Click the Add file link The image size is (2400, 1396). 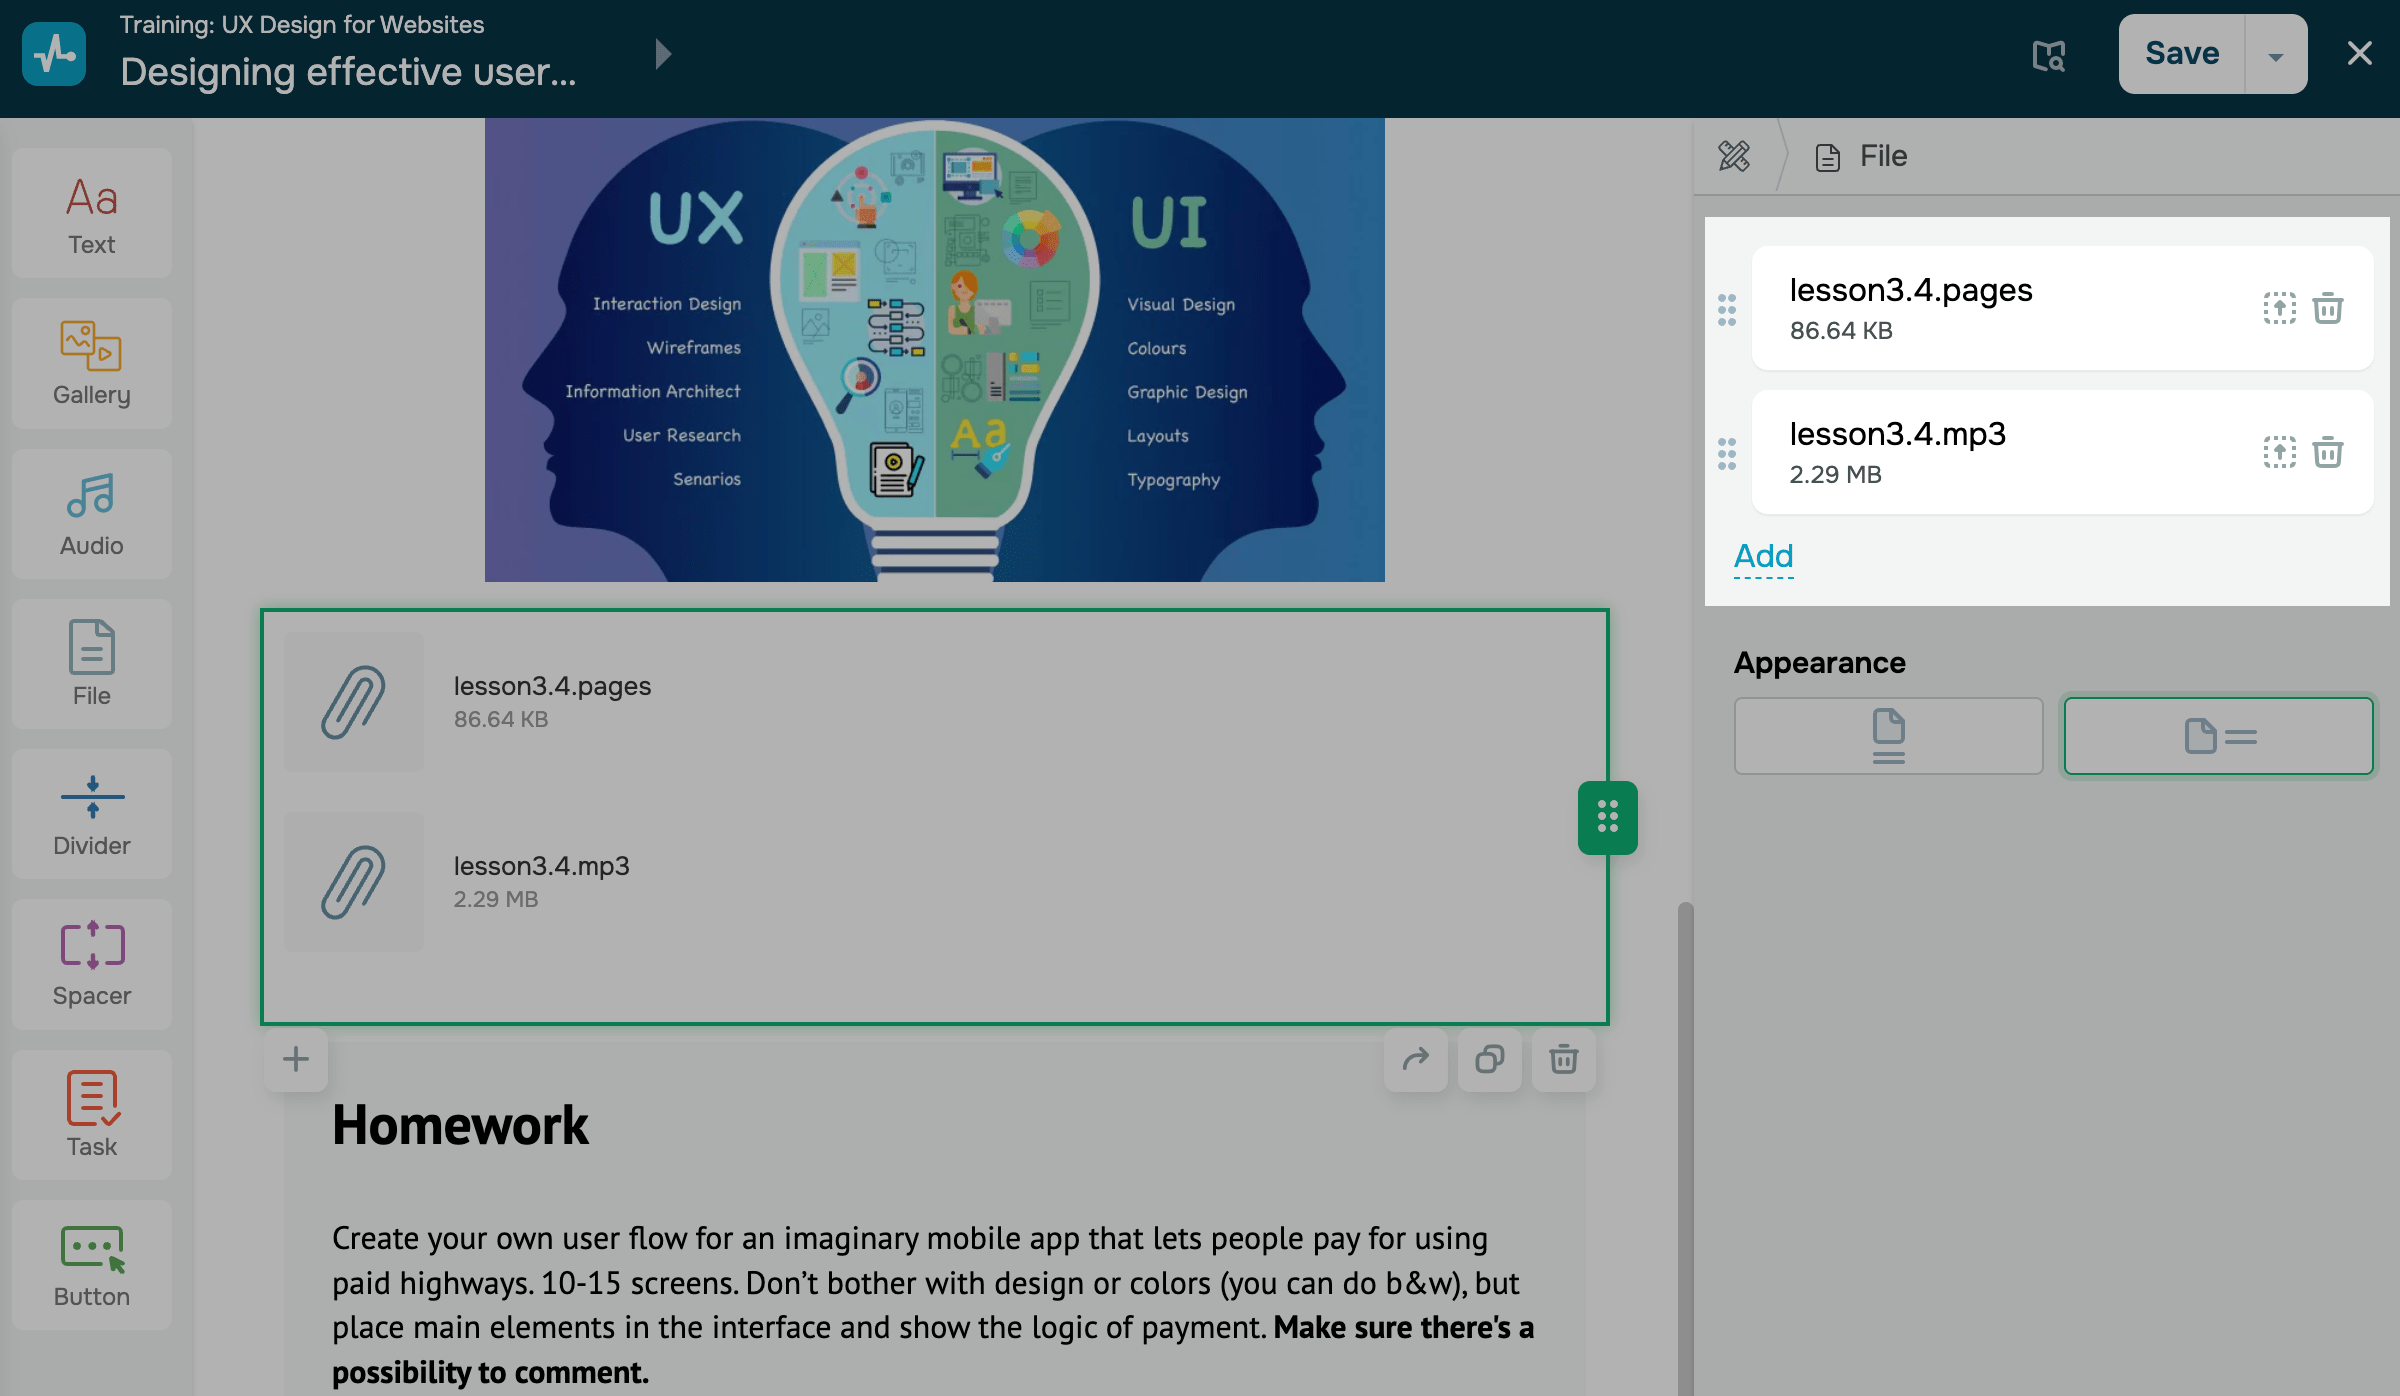(1763, 556)
